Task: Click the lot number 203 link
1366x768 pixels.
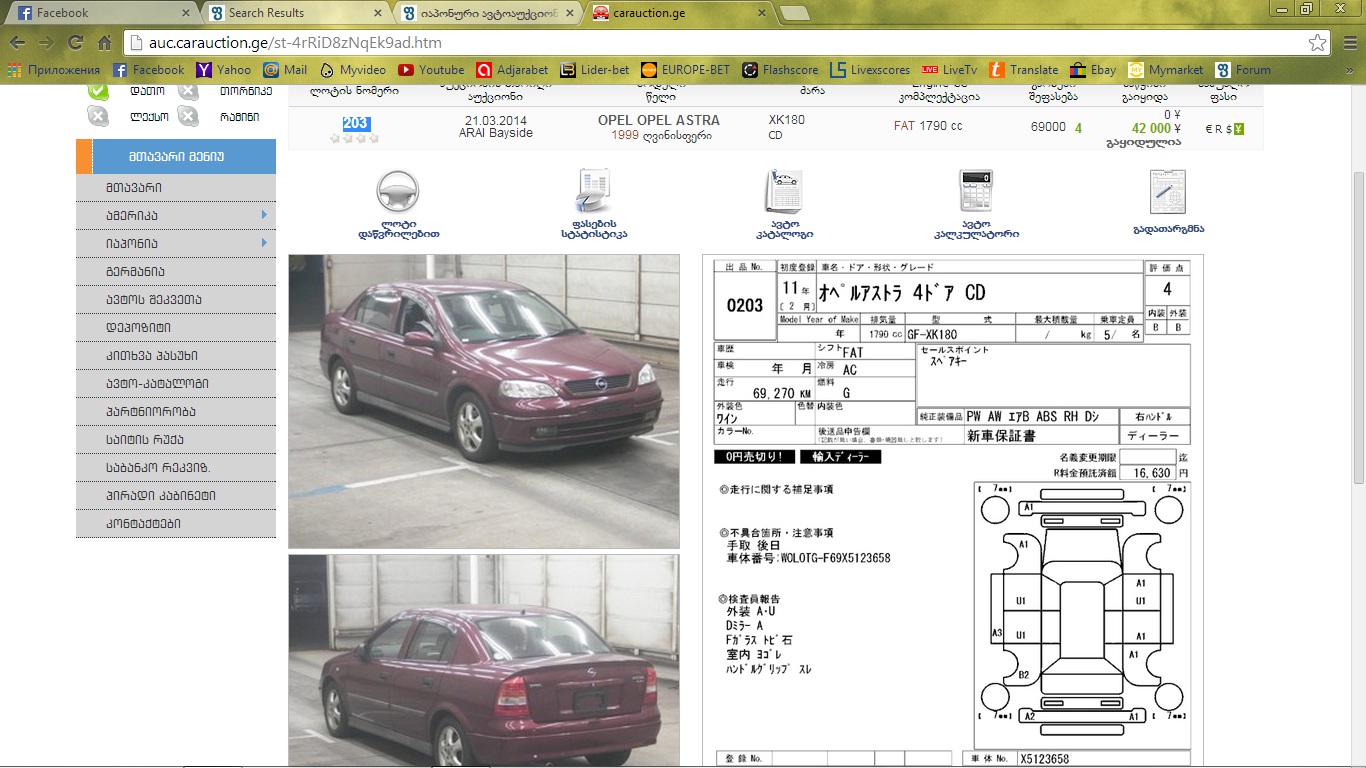Action: pos(355,123)
